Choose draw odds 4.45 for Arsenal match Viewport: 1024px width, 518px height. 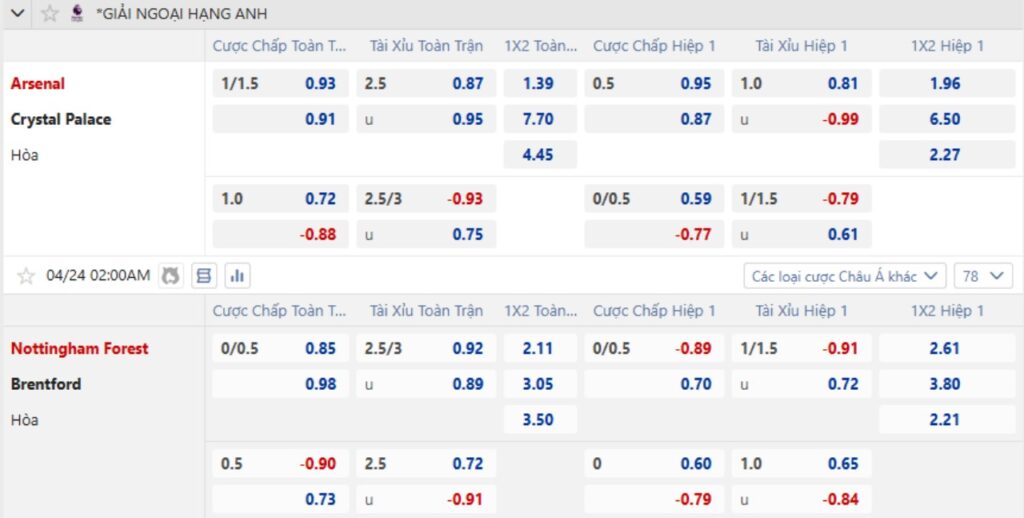tap(540, 155)
